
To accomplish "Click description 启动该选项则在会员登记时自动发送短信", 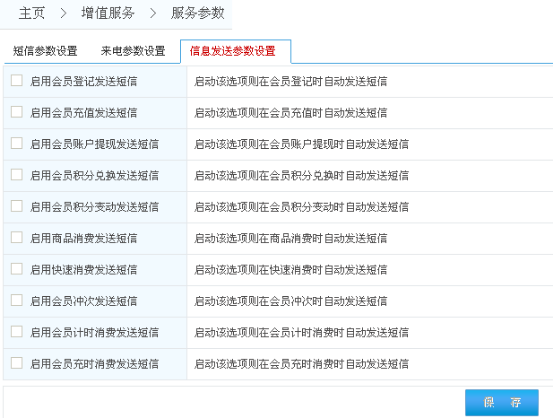I will pyautogui.click(x=291, y=82).
